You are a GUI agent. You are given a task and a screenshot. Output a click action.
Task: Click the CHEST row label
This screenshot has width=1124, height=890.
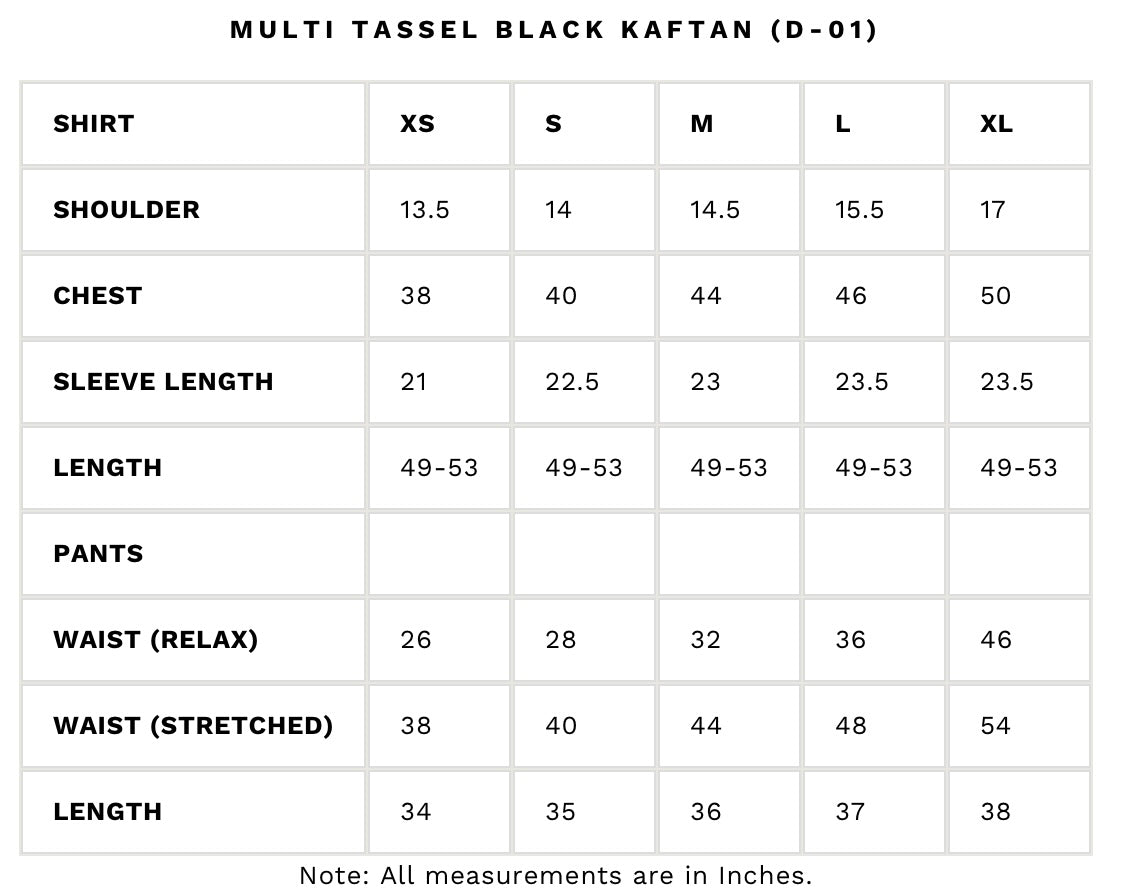98,296
